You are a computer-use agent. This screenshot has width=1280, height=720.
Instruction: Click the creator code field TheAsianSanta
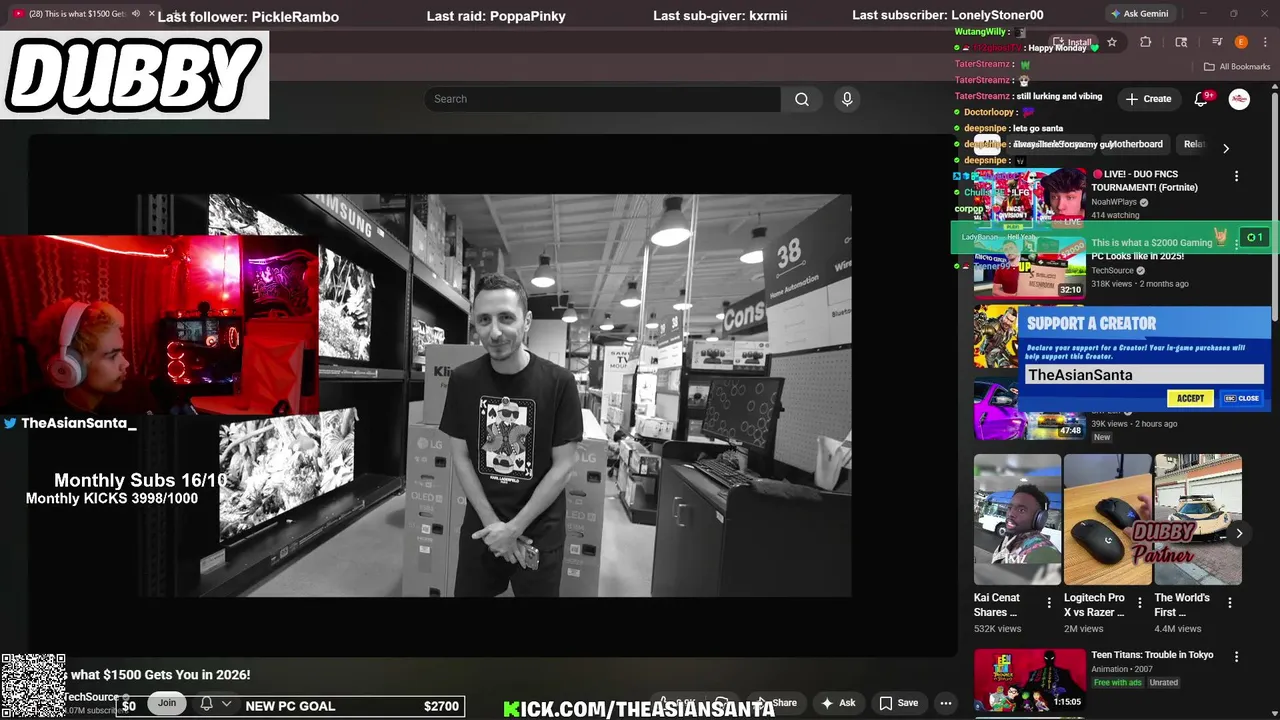tap(1142, 375)
